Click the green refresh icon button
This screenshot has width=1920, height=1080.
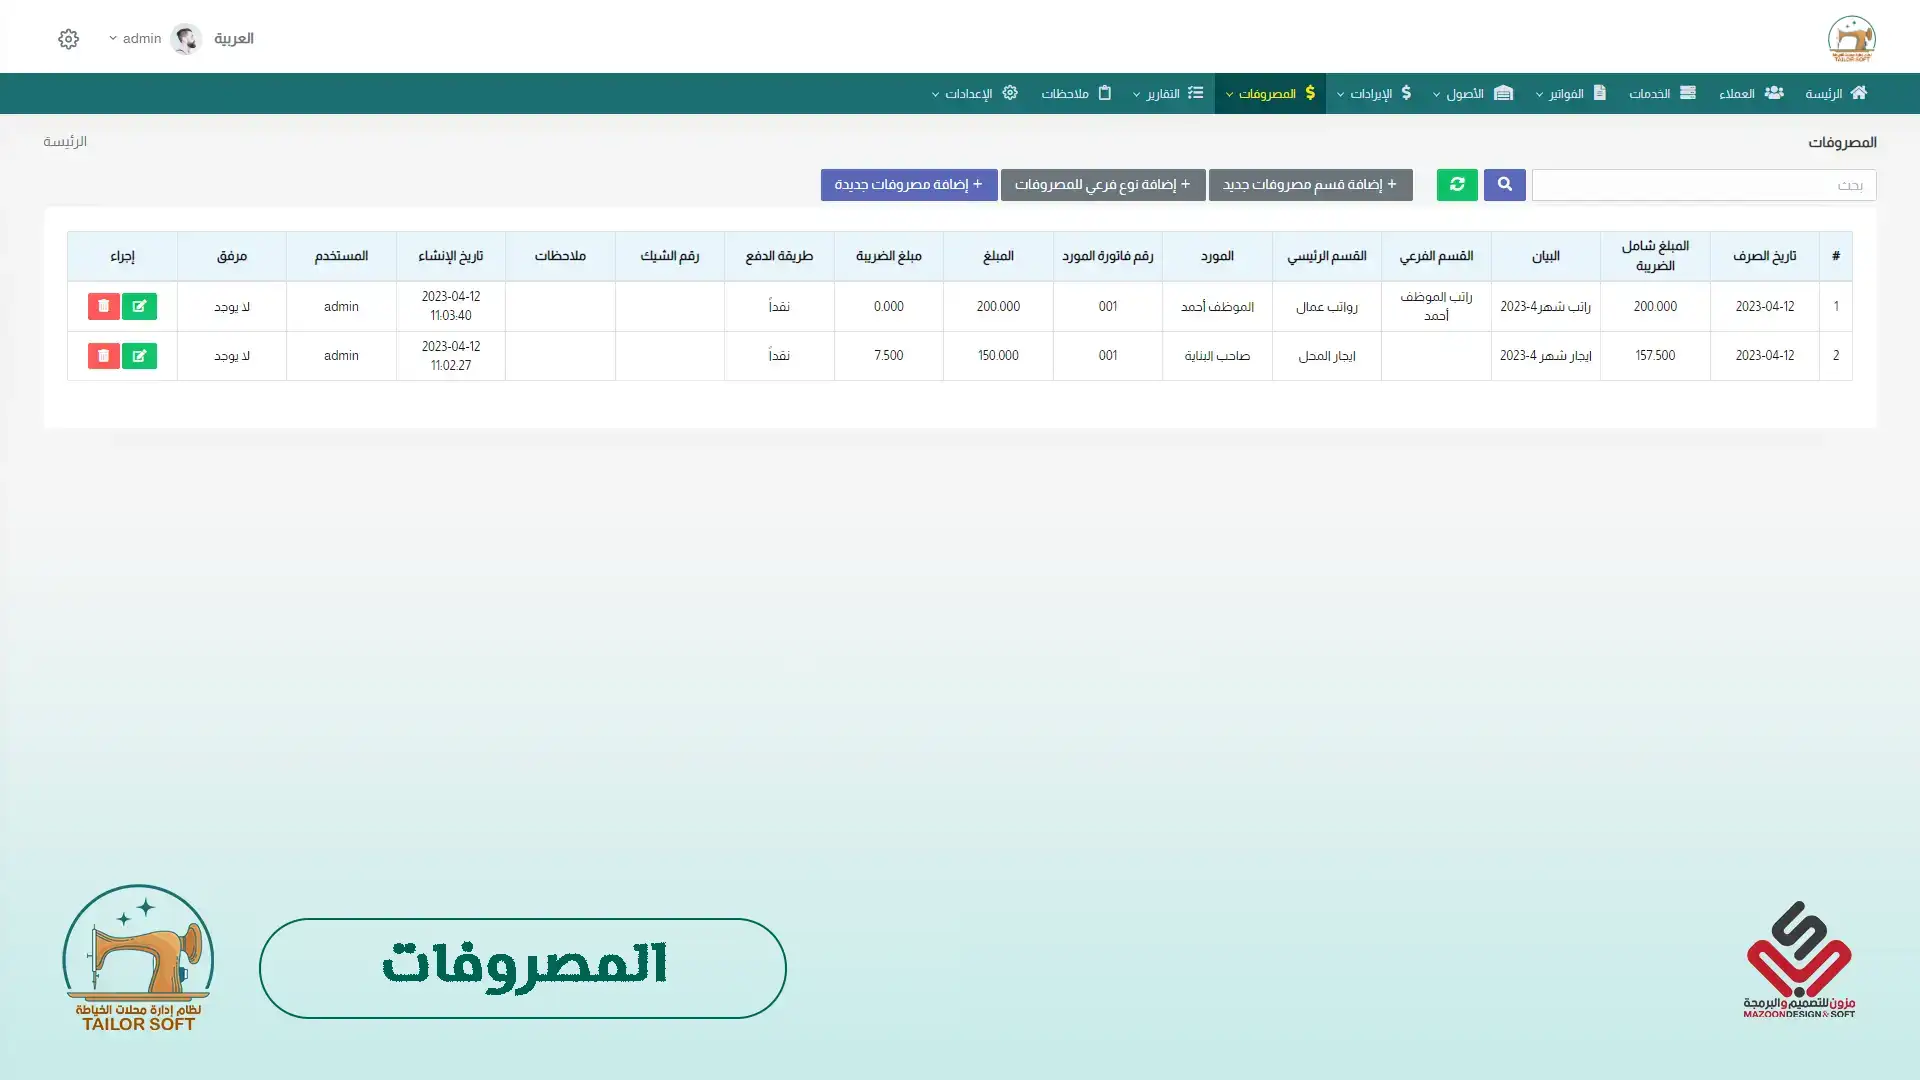click(x=1457, y=185)
